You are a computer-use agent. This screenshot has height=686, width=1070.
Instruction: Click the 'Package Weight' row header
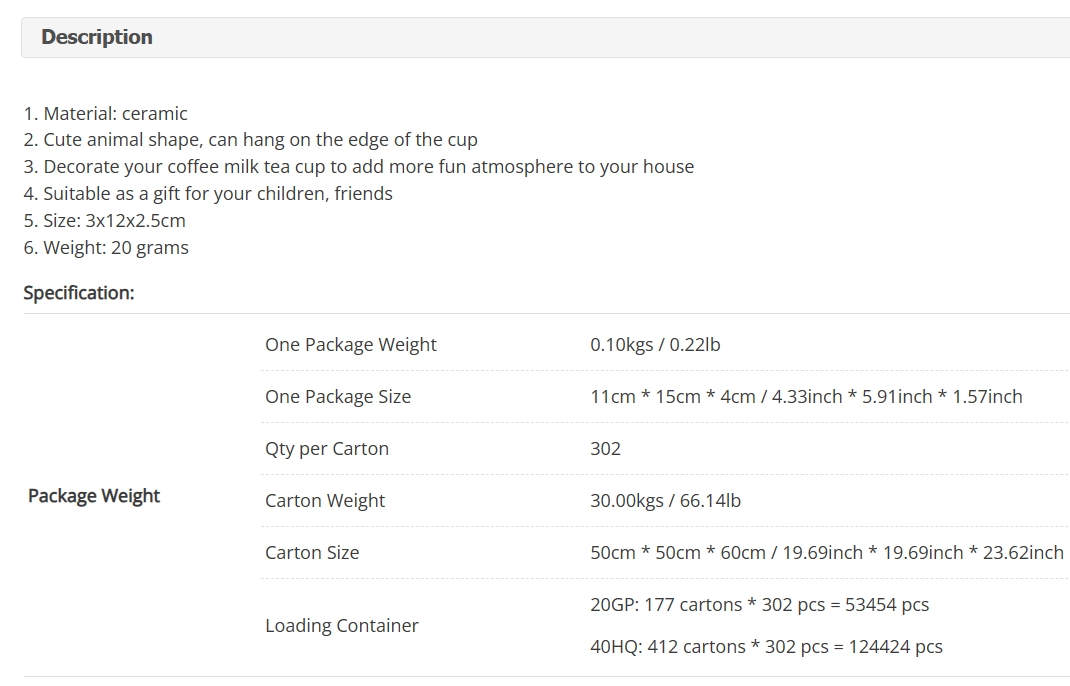94,496
